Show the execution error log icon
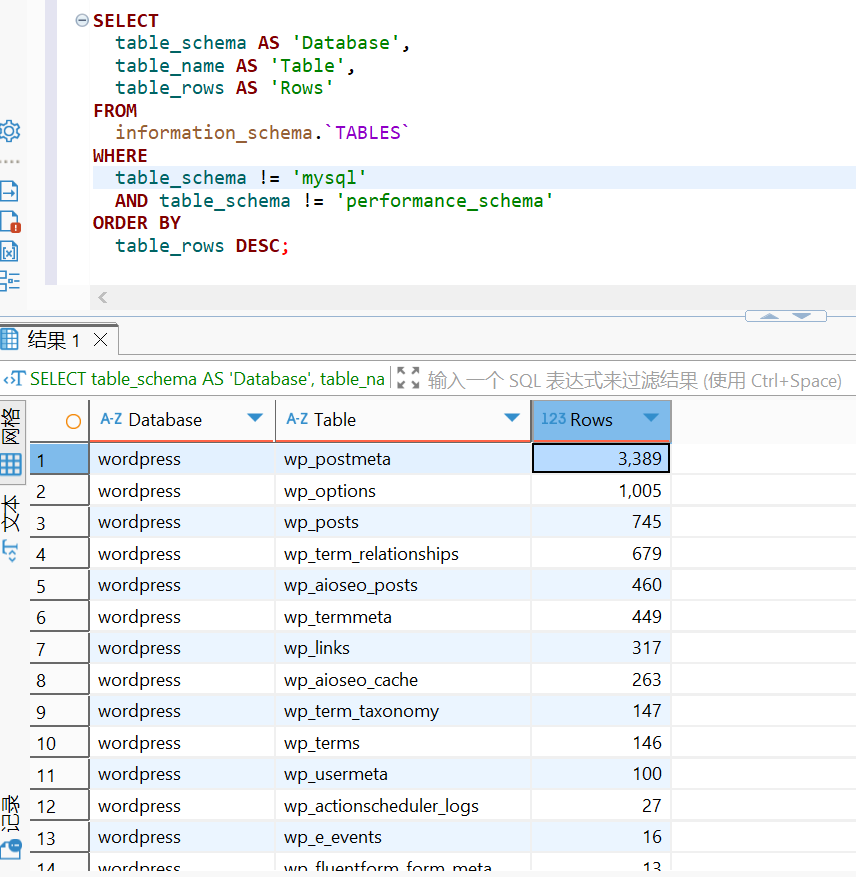856x877 pixels. [10, 221]
